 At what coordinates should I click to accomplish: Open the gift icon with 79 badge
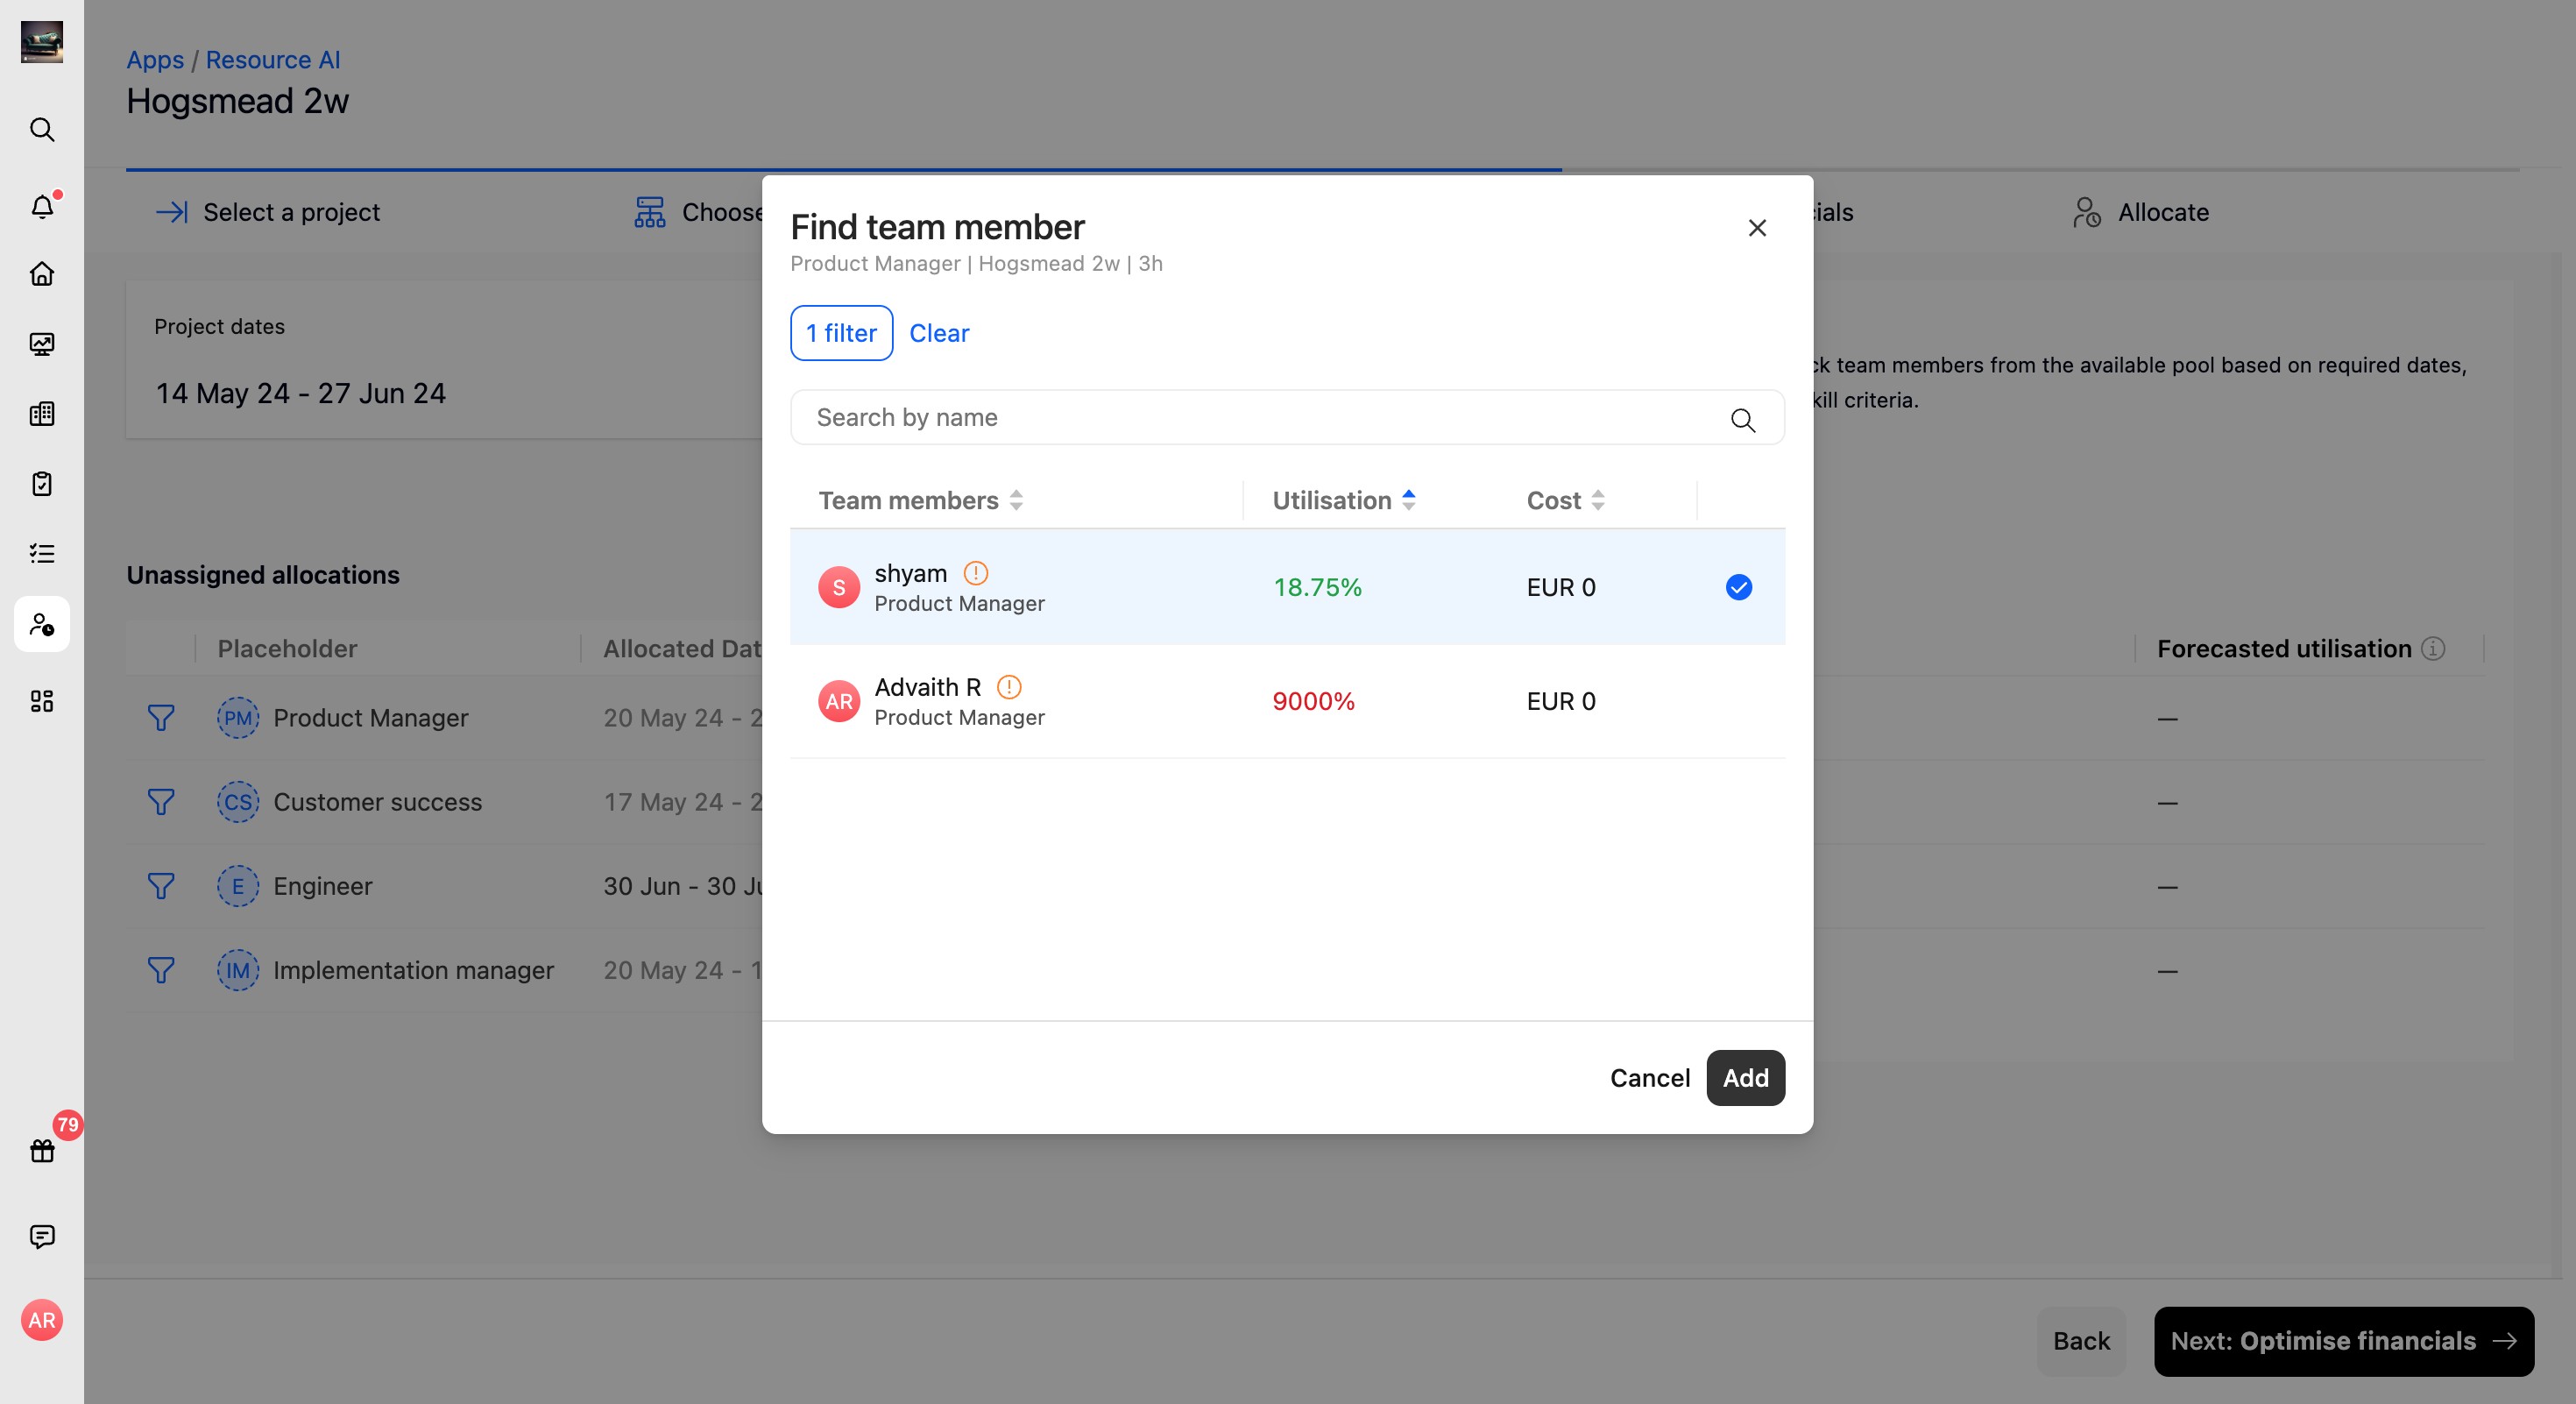[x=42, y=1150]
